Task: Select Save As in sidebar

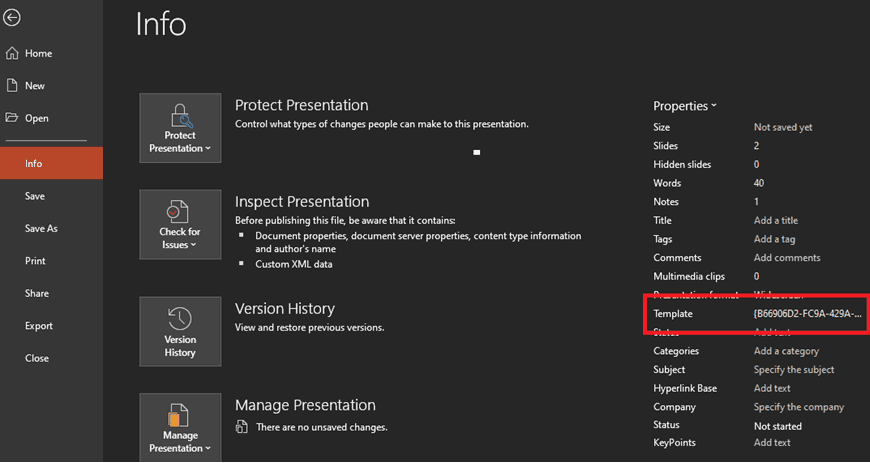Action: tap(41, 228)
